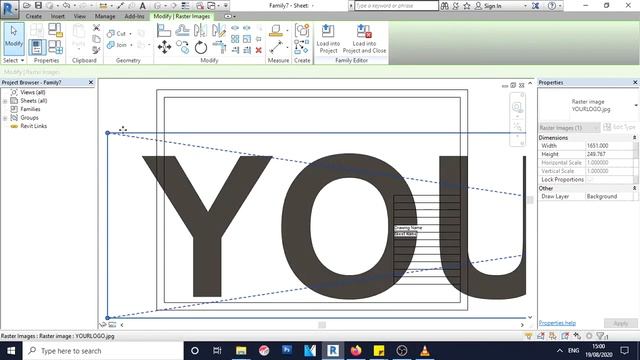Screen dimensions: 640x360
Task: Close the Project Browser panel
Action: tap(91, 82)
